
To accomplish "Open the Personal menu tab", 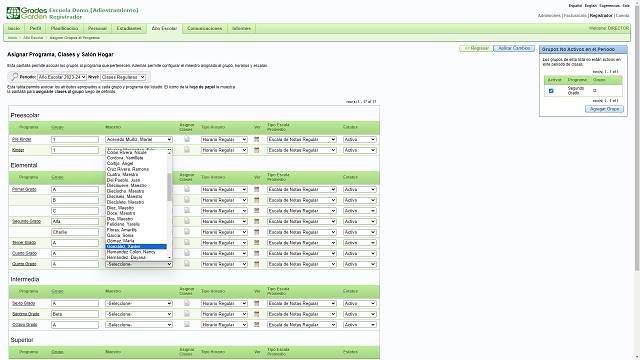I will 97,29.
